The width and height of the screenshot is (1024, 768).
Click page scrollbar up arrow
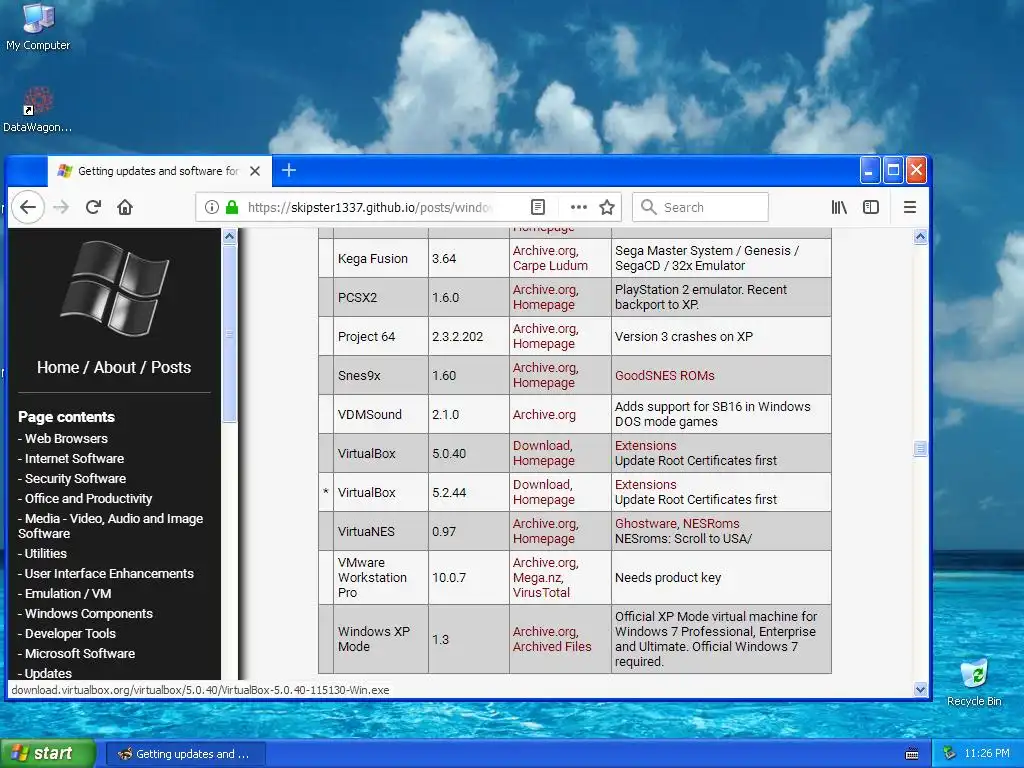(920, 236)
